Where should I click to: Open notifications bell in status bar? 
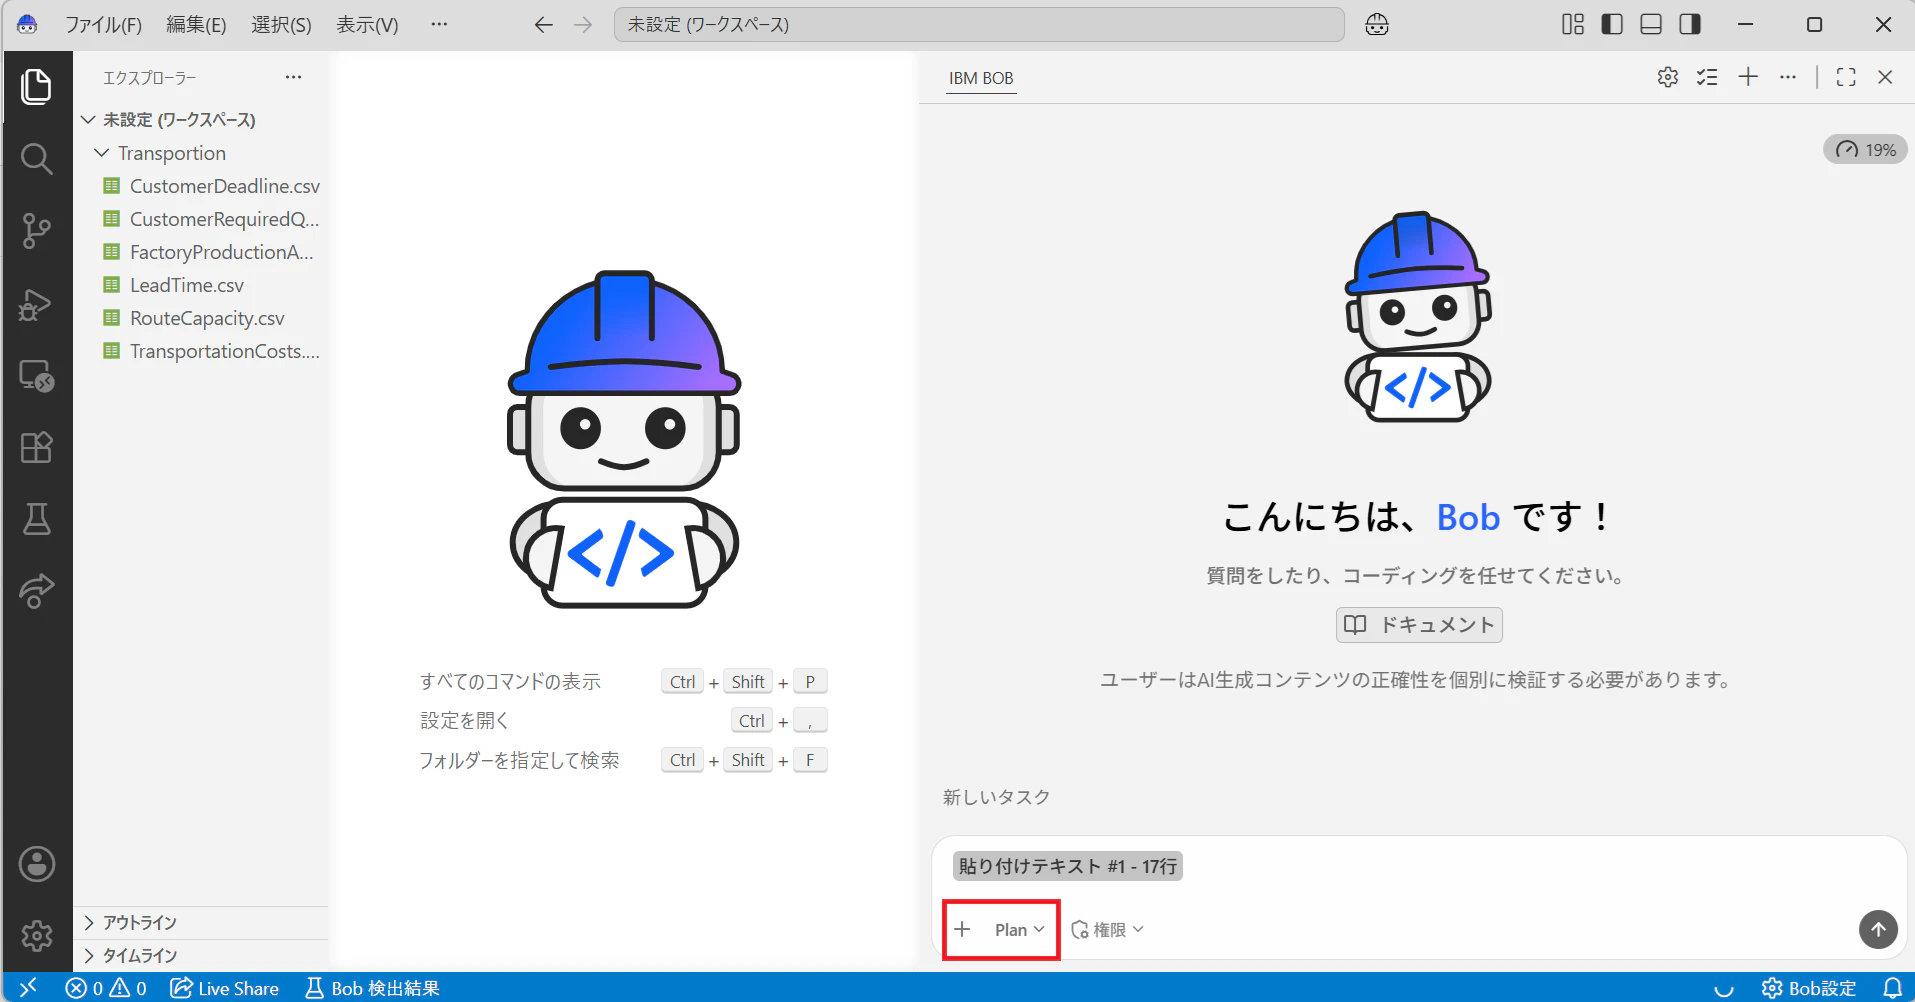1892,988
